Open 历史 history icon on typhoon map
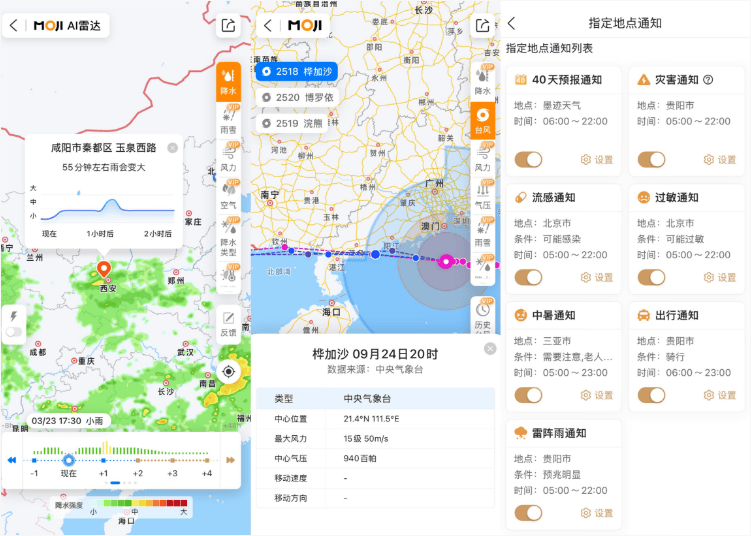 click(x=483, y=316)
